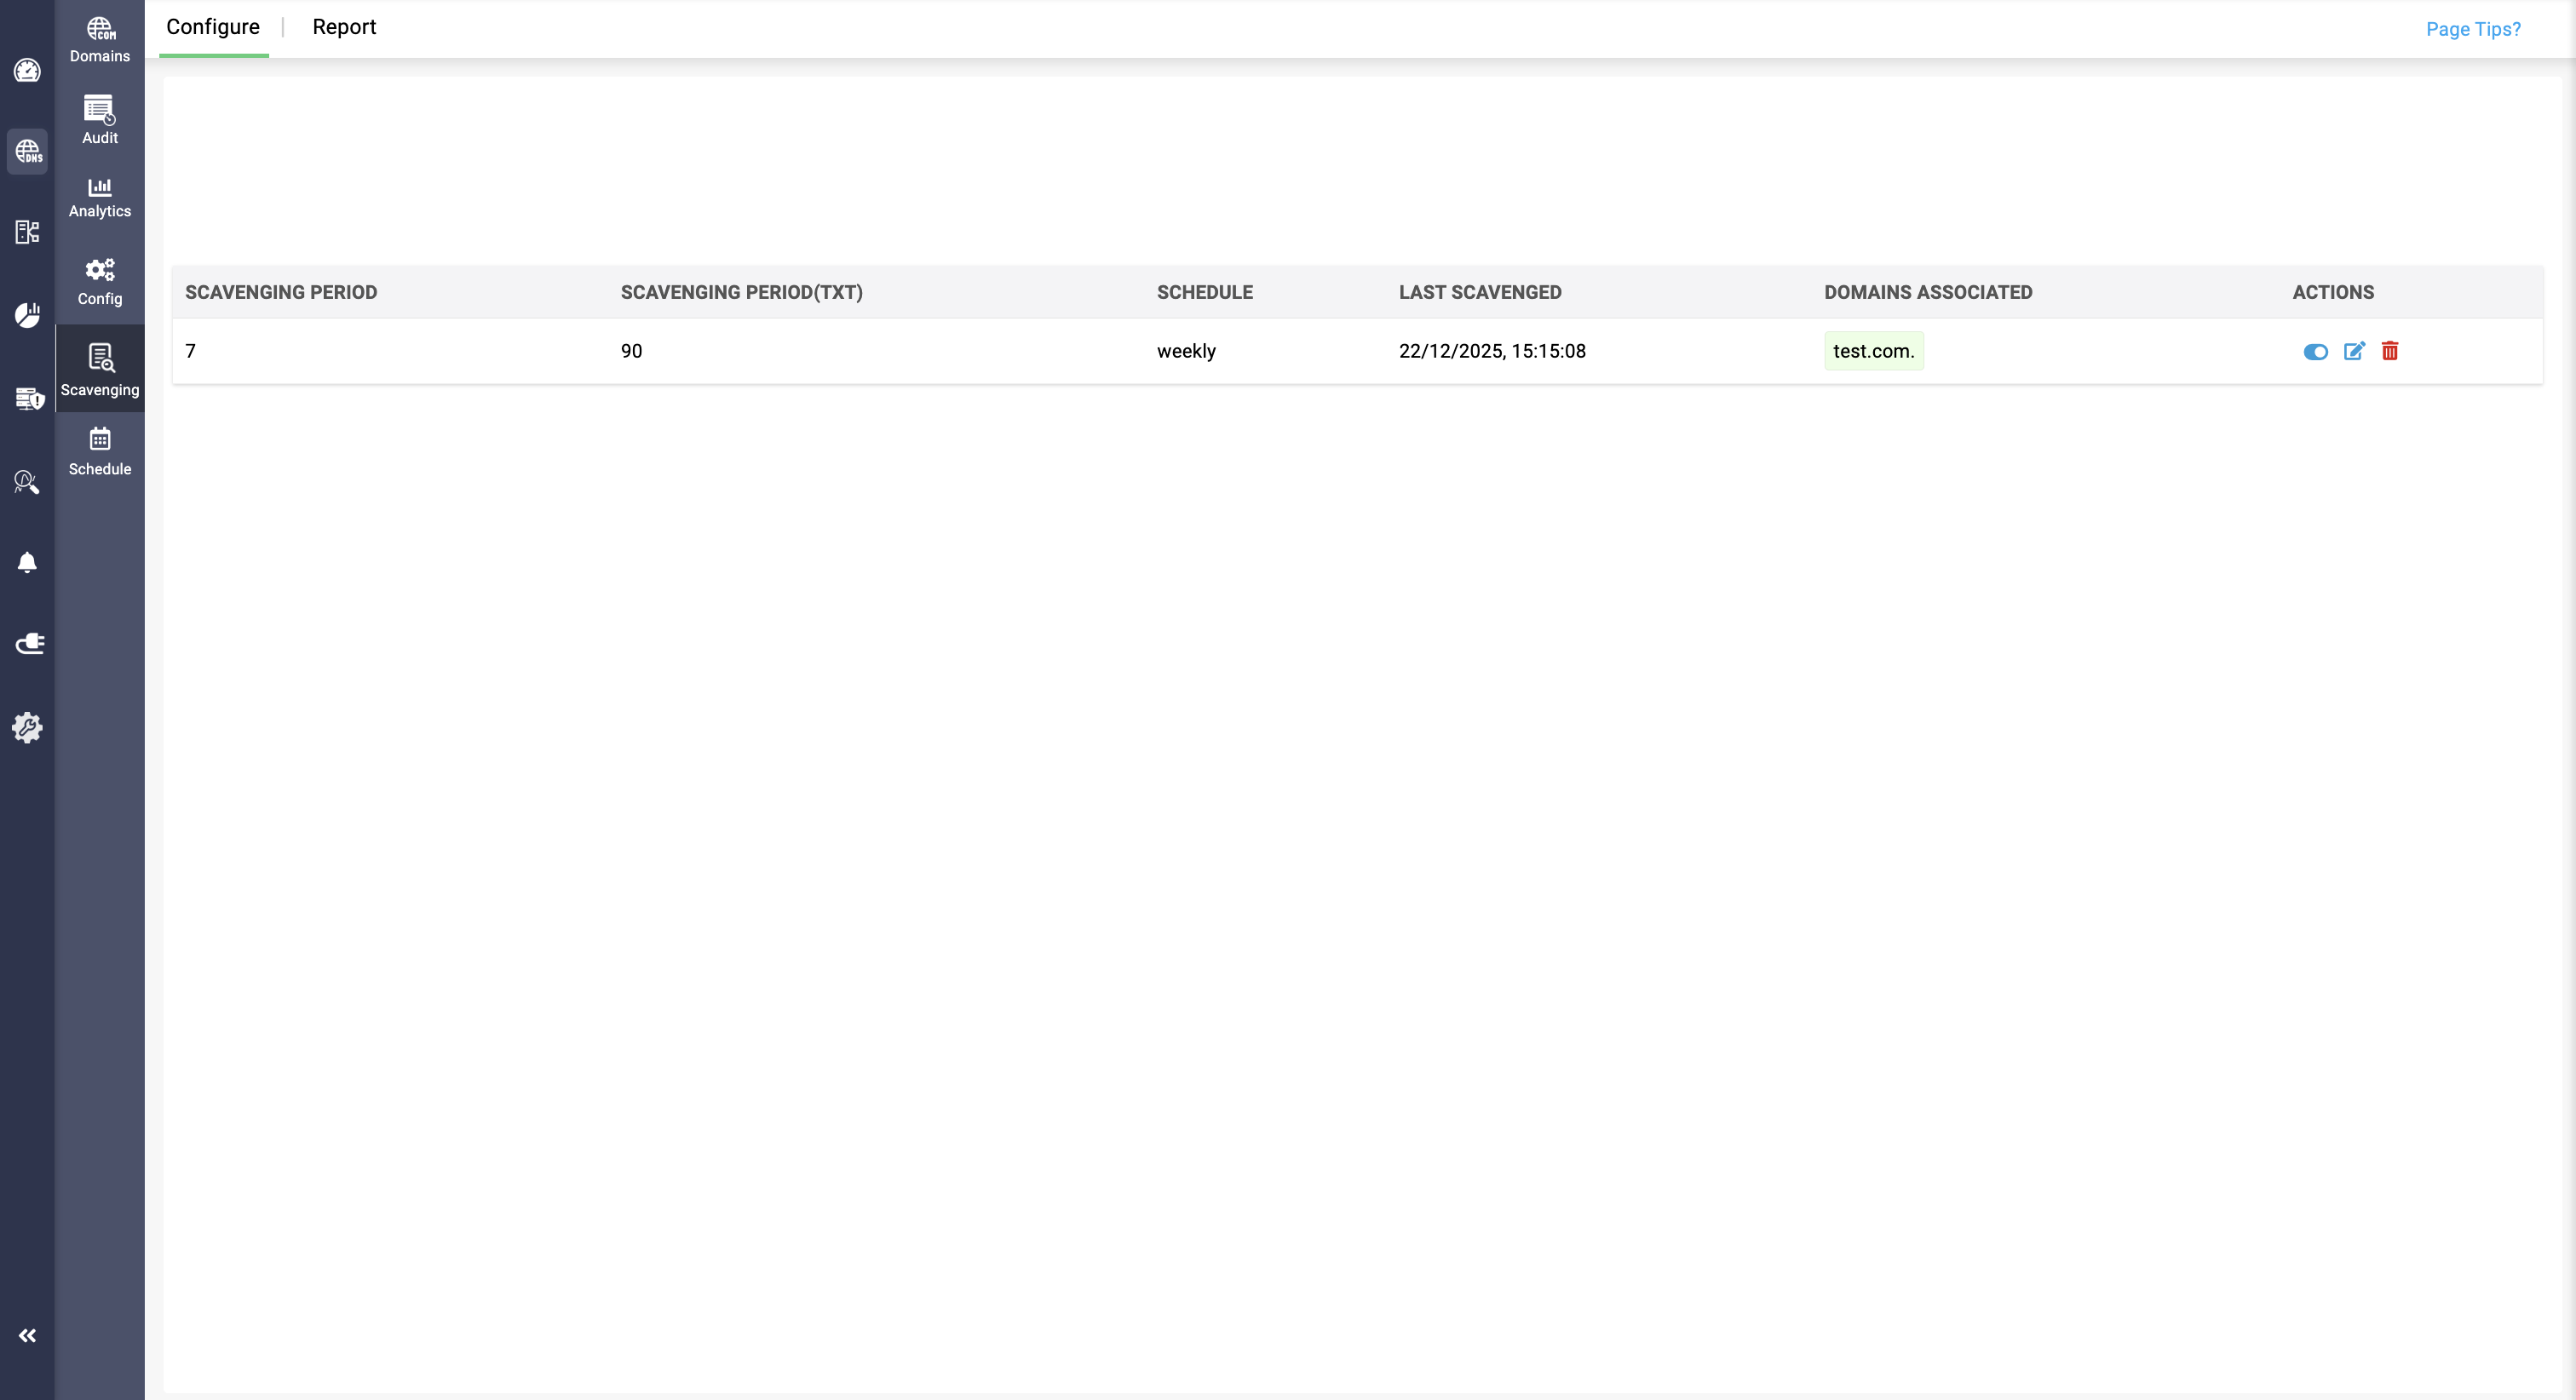Open the pie chart reports icon
The image size is (2576, 1400).
27,315
